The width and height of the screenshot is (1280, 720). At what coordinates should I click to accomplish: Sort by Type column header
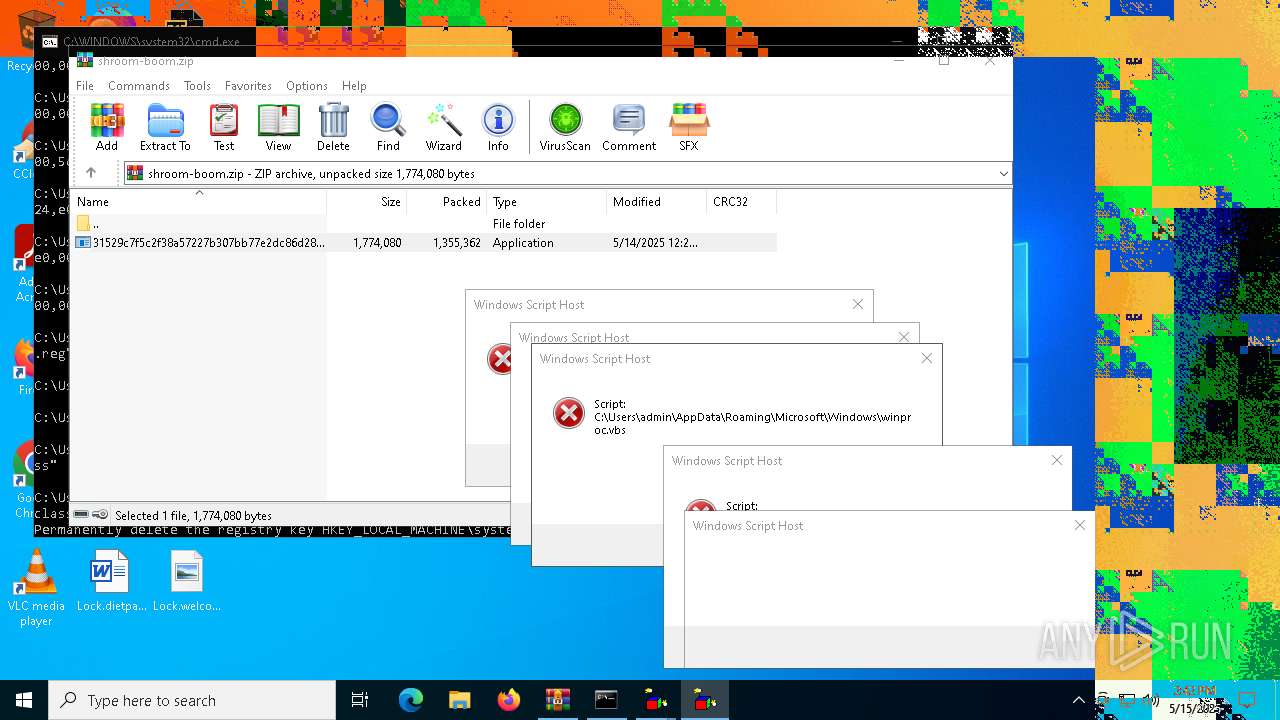tap(547, 202)
